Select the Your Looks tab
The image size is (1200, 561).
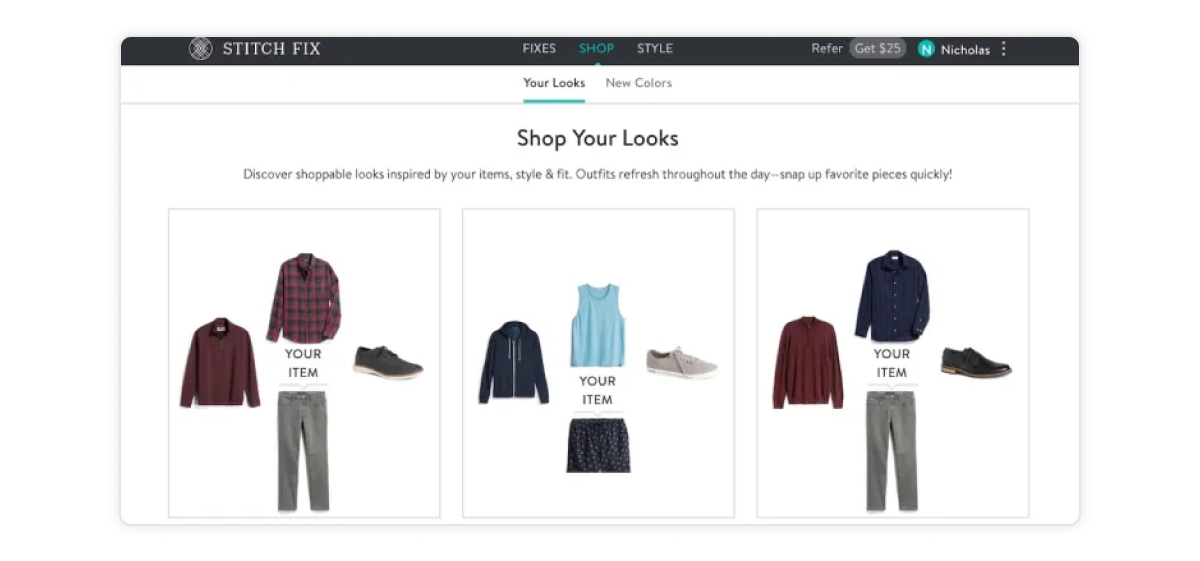tap(554, 83)
